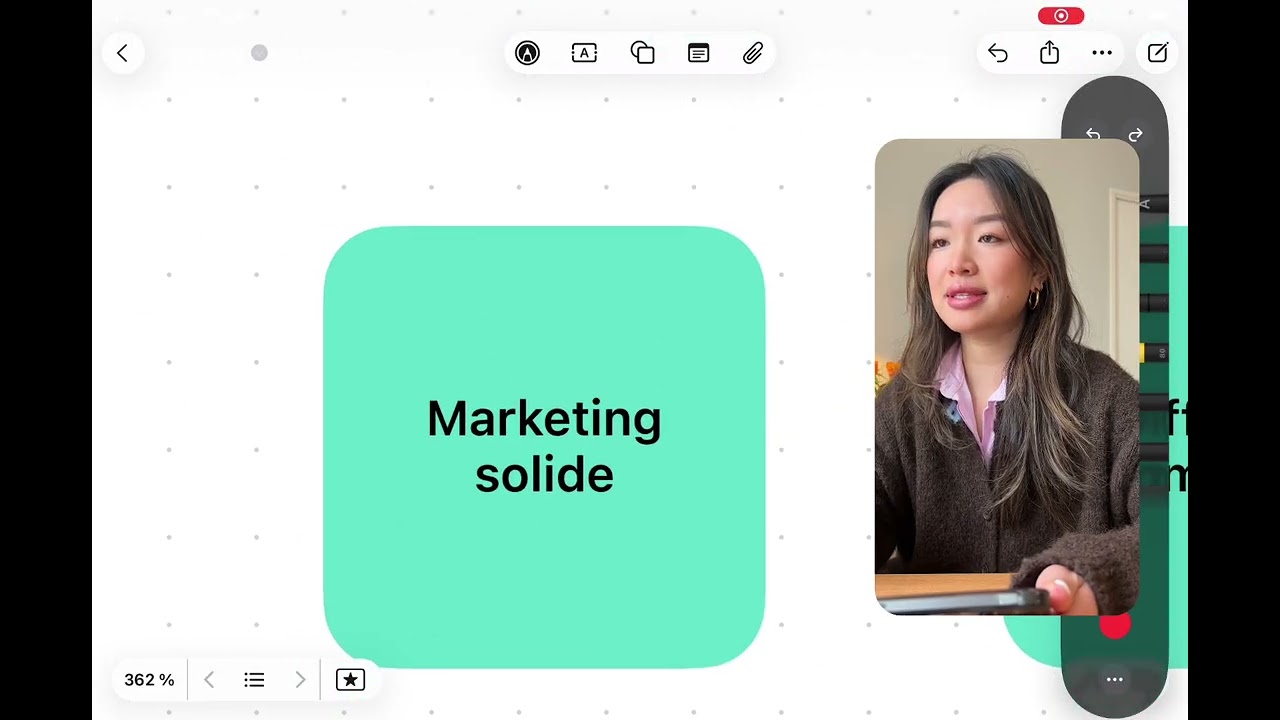Select the pen drawing tool icon
The image size is (1280, 720).
527,53
